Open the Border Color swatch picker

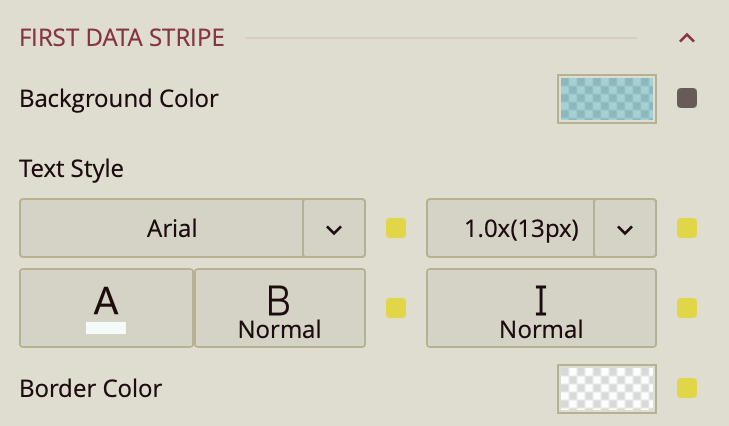click(x=606, y=388)
